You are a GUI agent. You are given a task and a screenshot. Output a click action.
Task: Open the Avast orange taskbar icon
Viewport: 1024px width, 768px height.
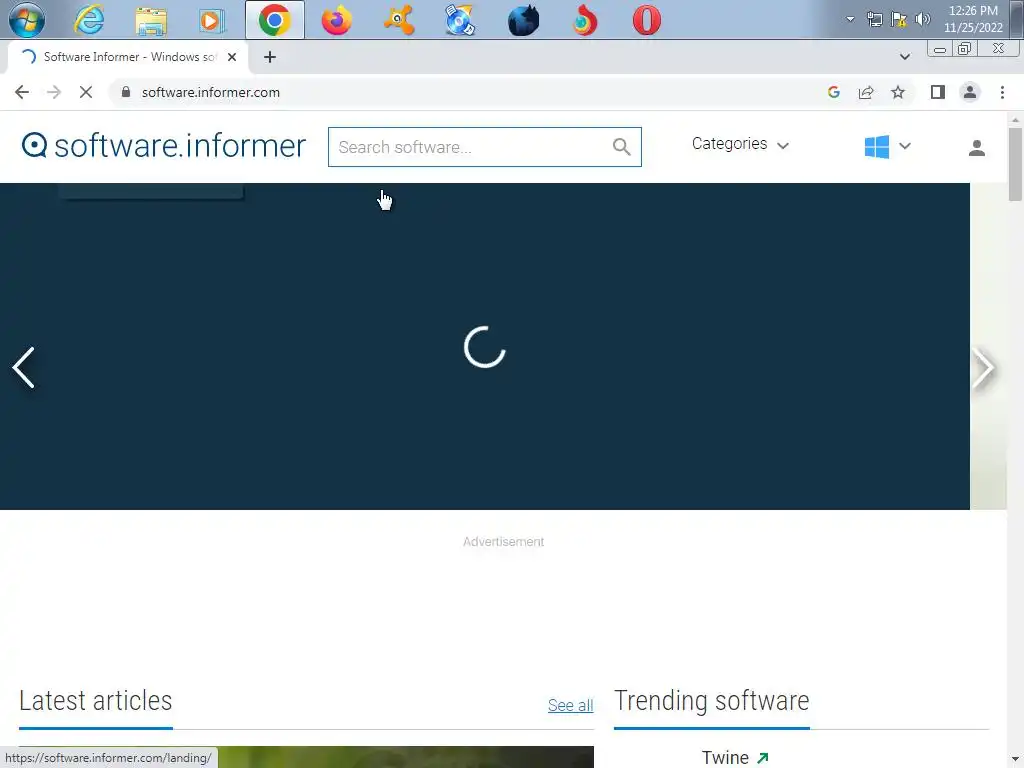[398, 20]
